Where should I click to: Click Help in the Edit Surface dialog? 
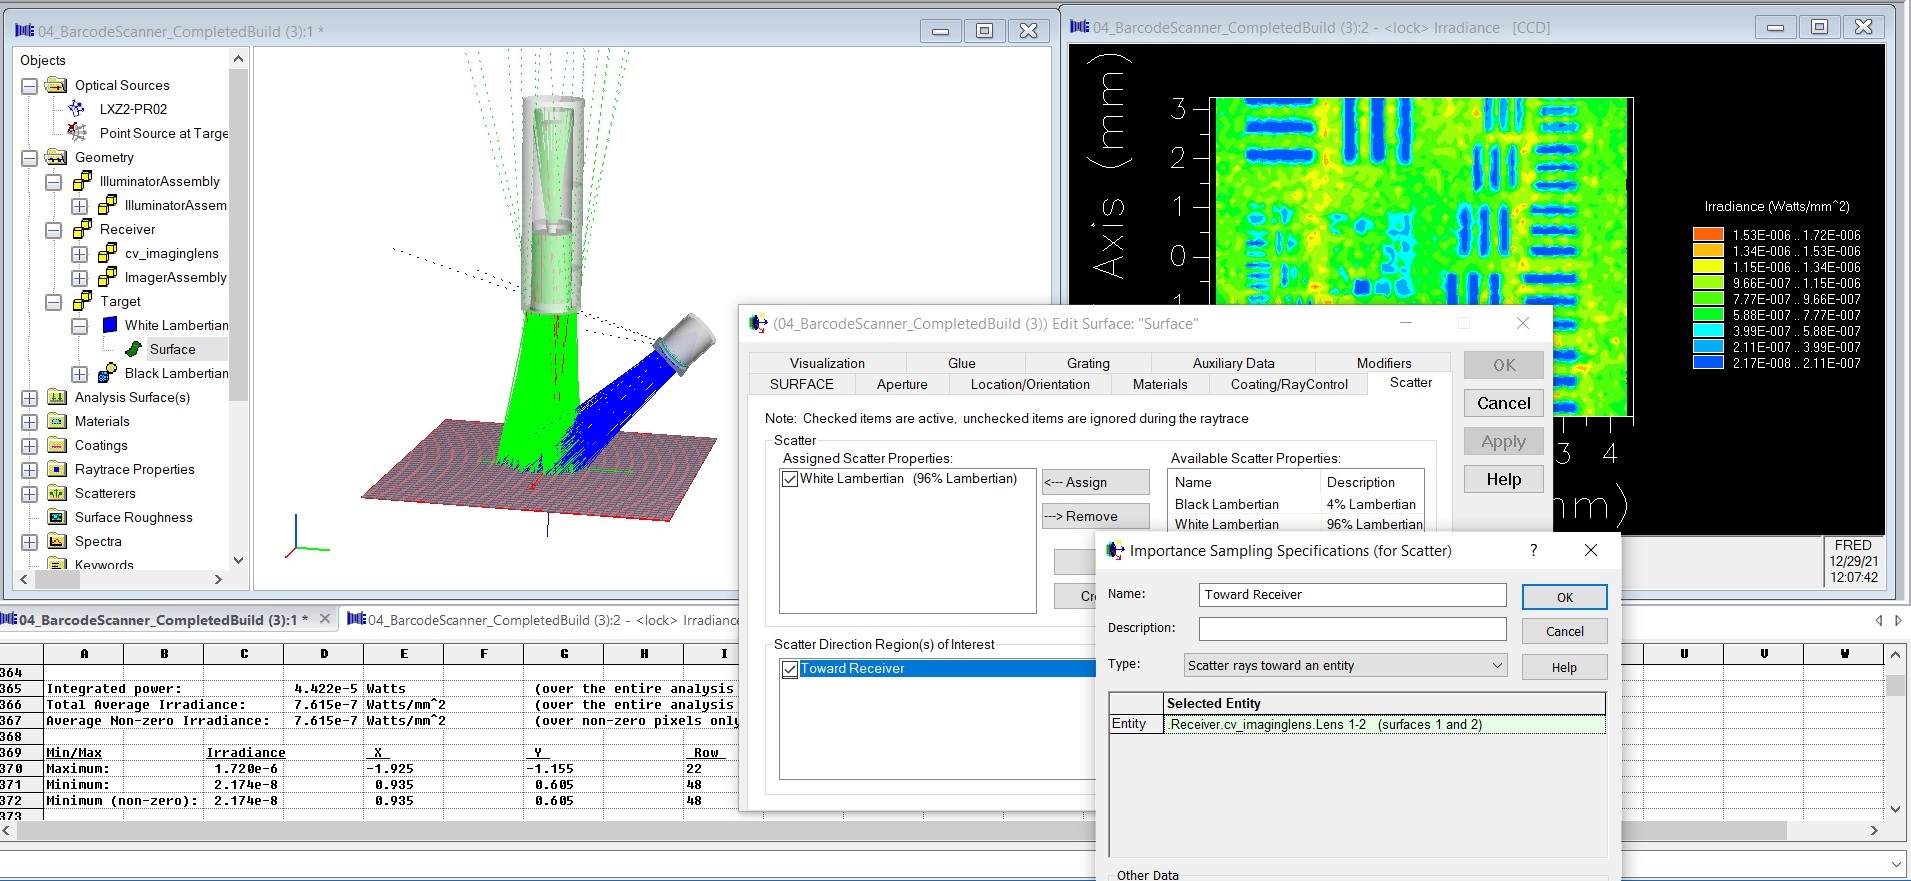point(1503,479)
